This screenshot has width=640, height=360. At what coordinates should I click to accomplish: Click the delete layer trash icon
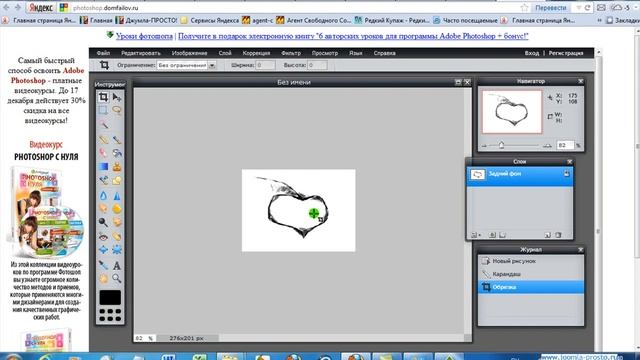tap(558, 235)
